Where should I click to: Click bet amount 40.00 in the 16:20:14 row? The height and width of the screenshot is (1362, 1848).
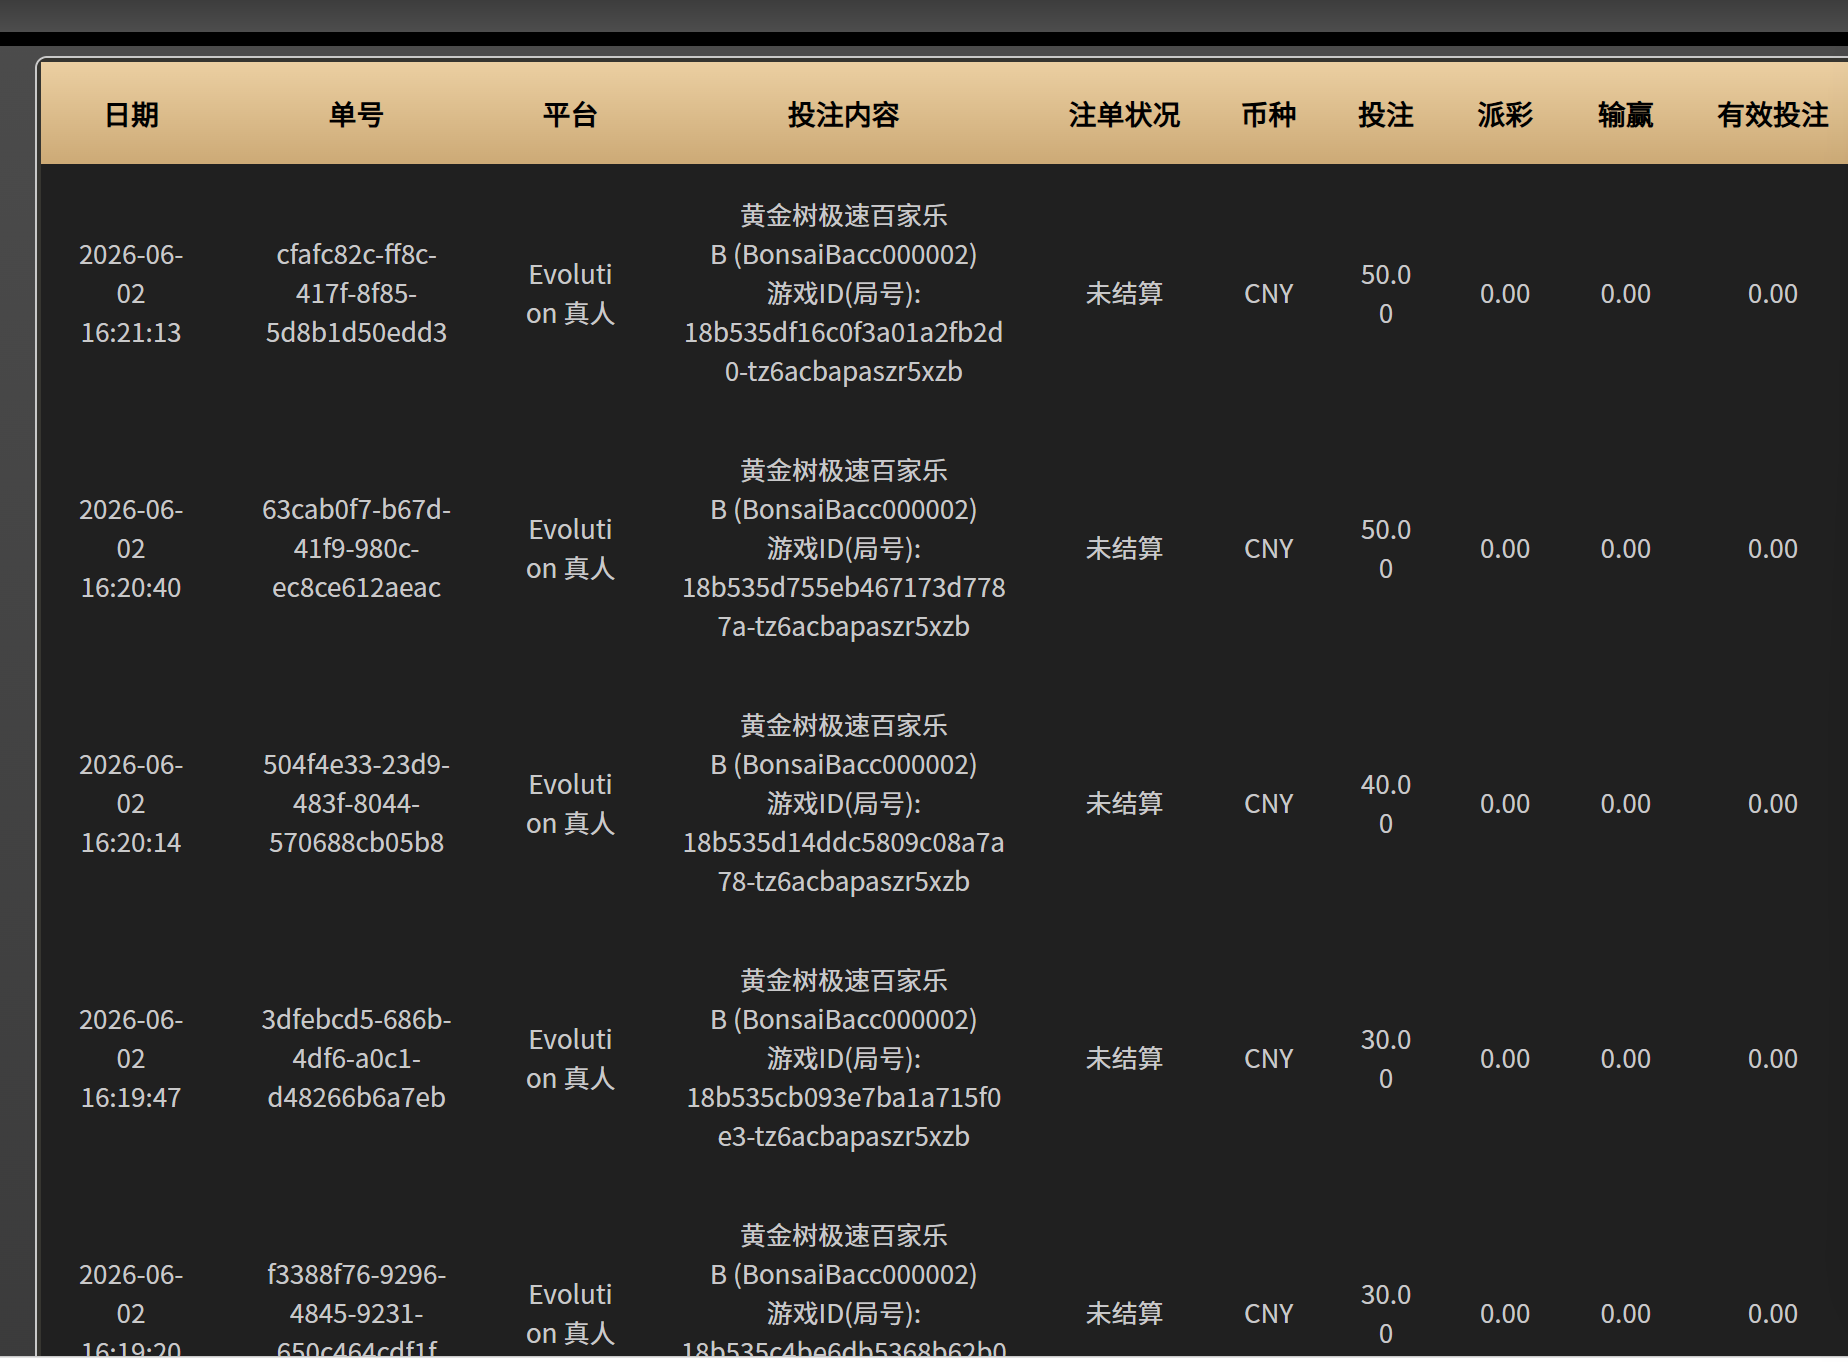1385,803
